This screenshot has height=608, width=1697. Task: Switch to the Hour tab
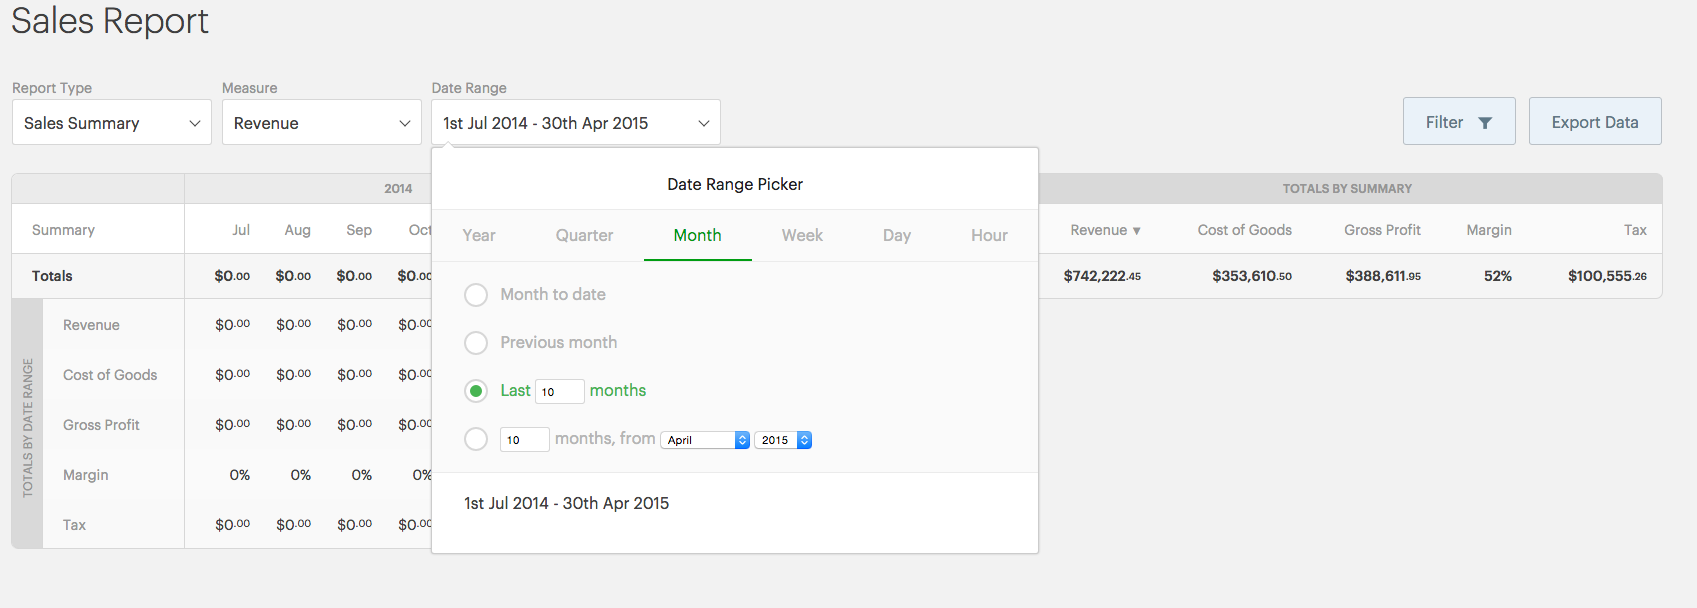[x=989, y=236]
